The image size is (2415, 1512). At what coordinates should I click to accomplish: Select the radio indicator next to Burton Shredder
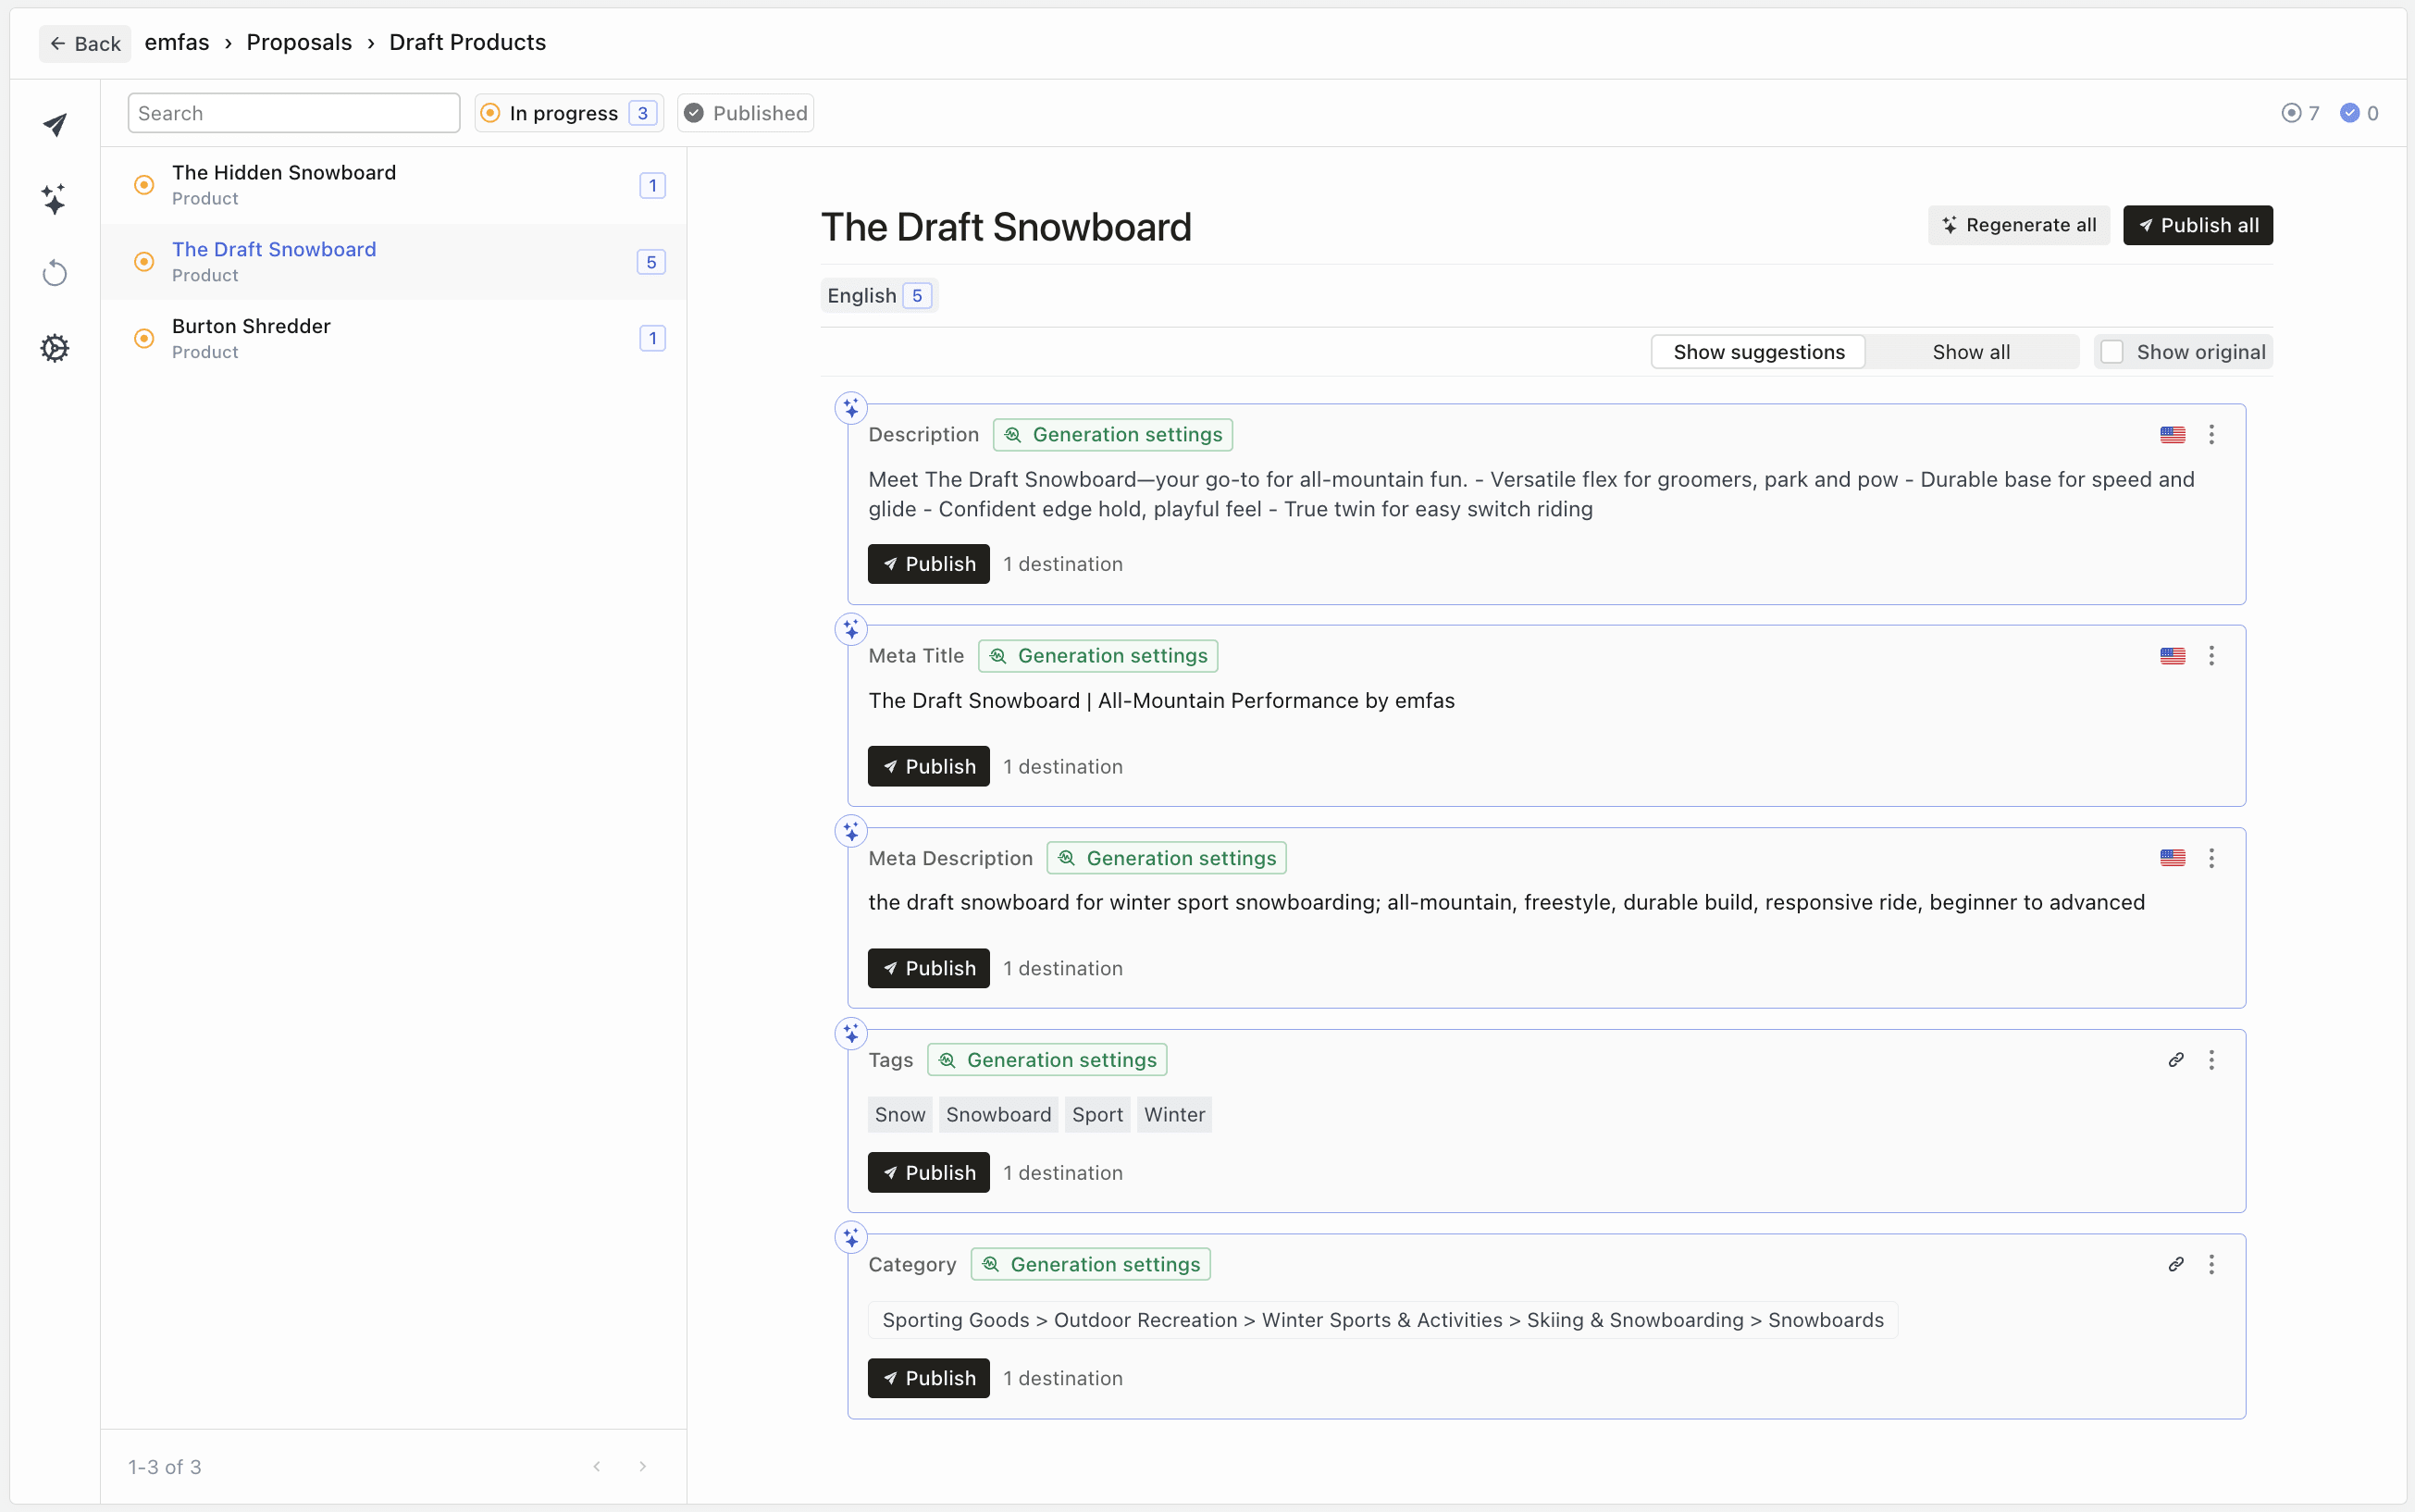pos(143,338)
